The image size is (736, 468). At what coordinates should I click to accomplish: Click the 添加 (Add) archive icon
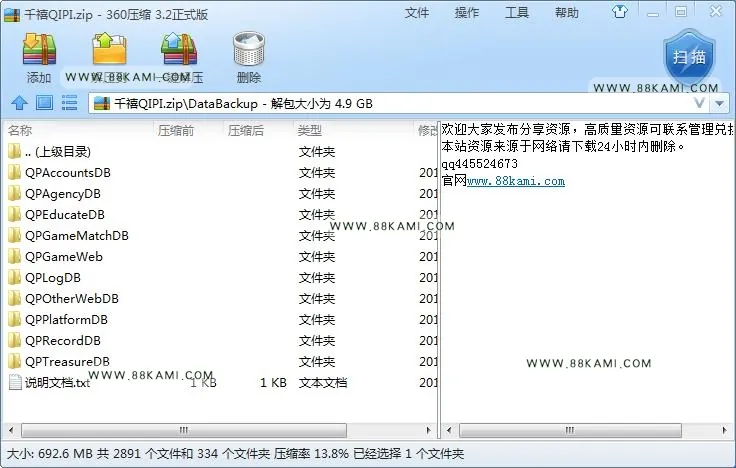tap(39, 49)
